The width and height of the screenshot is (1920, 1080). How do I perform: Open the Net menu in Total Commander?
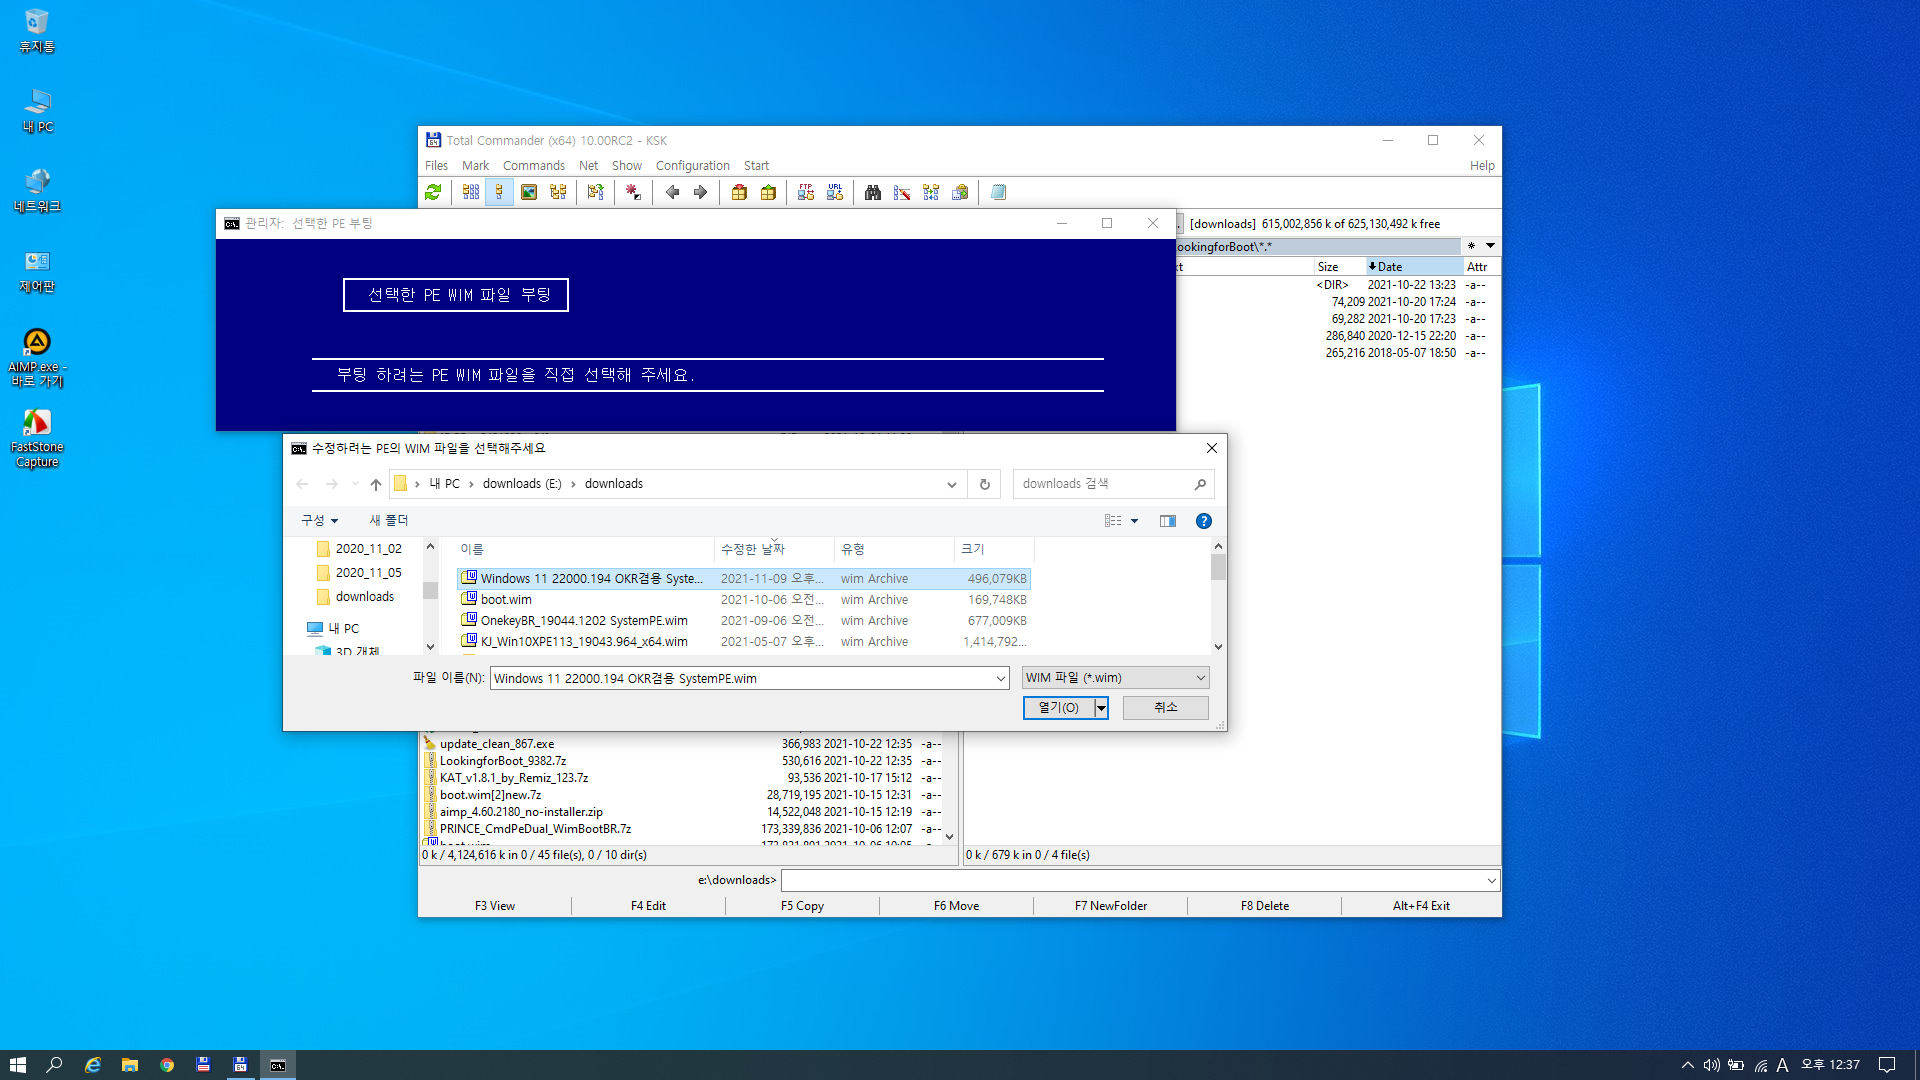click(x=589, y=166)
